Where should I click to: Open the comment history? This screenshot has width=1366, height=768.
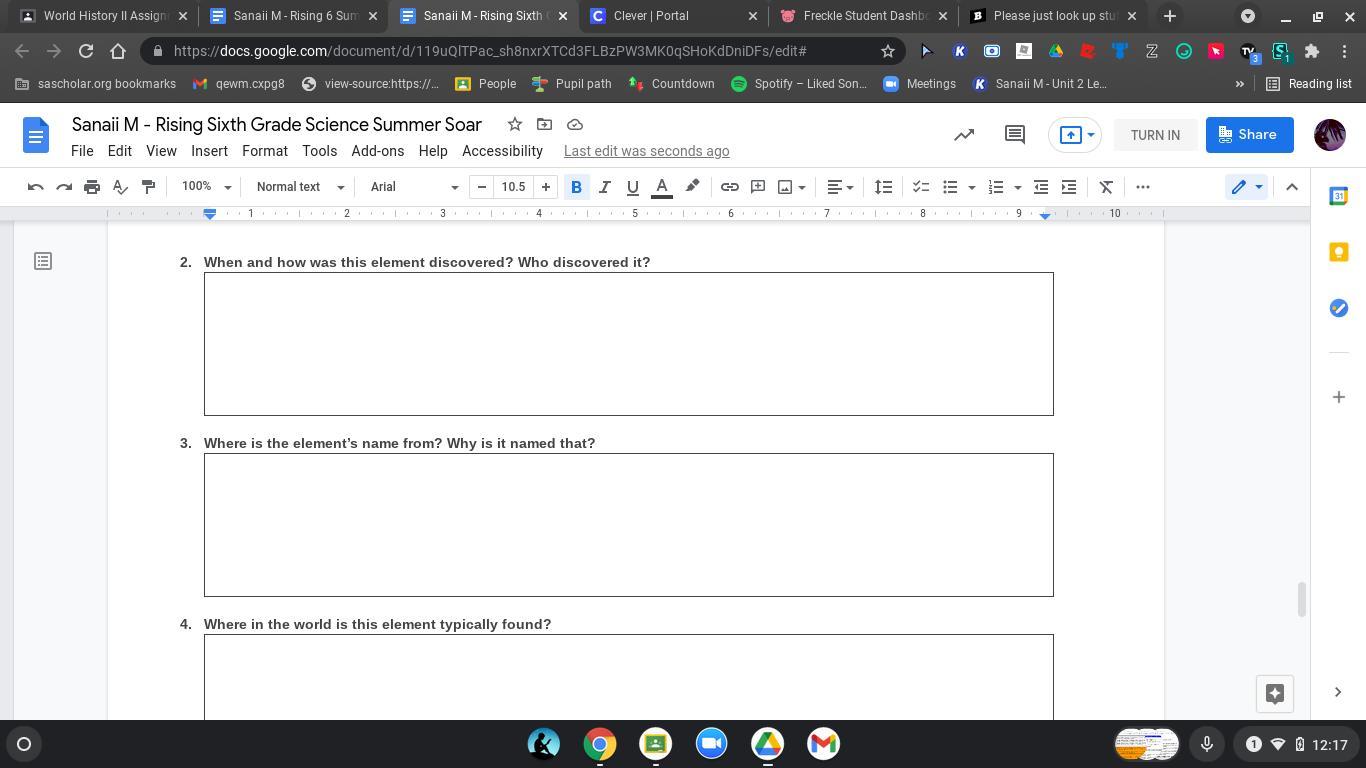pyautogui.click(x=1015, y=135)
